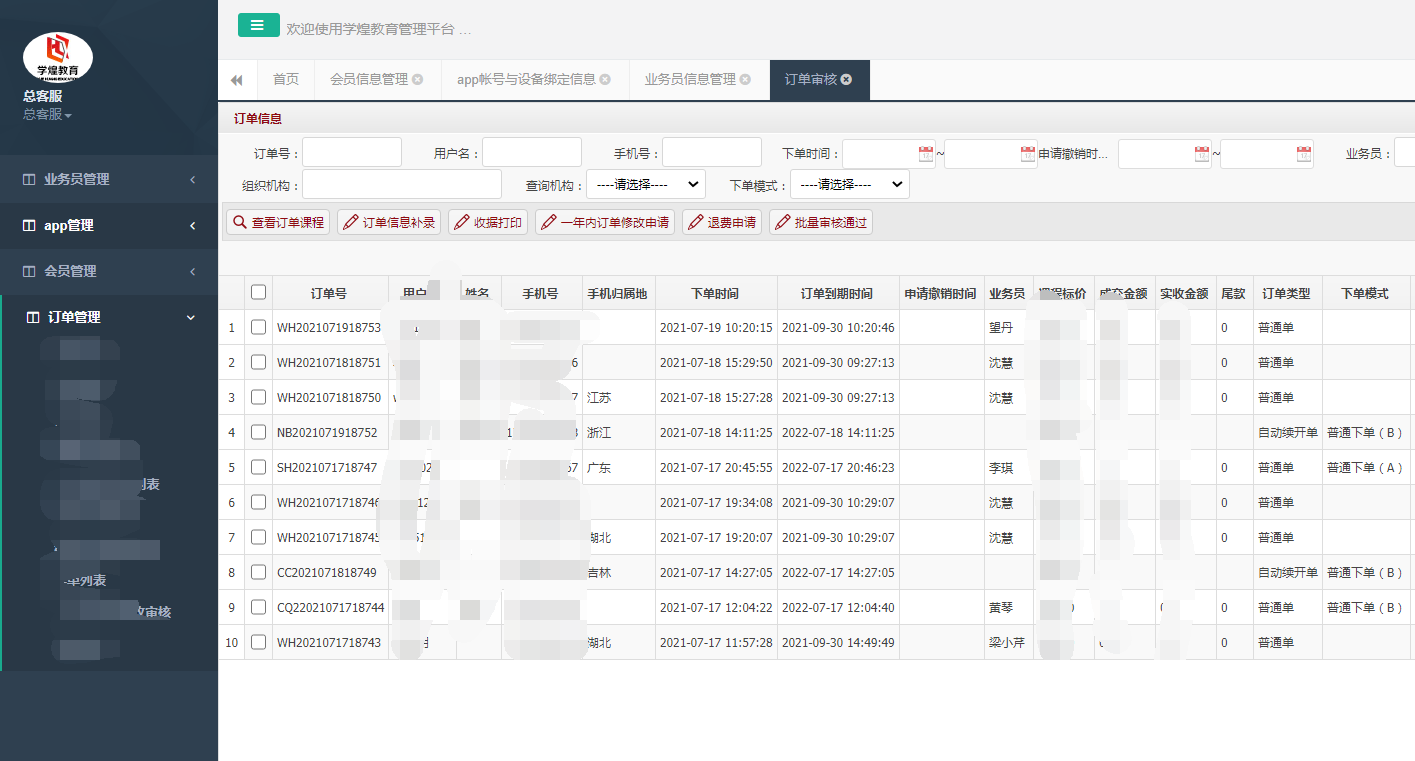Screen dimensions: 1415x761
Task: Toggle the select-all checkbox in table header
Action: tap(259, 292)
